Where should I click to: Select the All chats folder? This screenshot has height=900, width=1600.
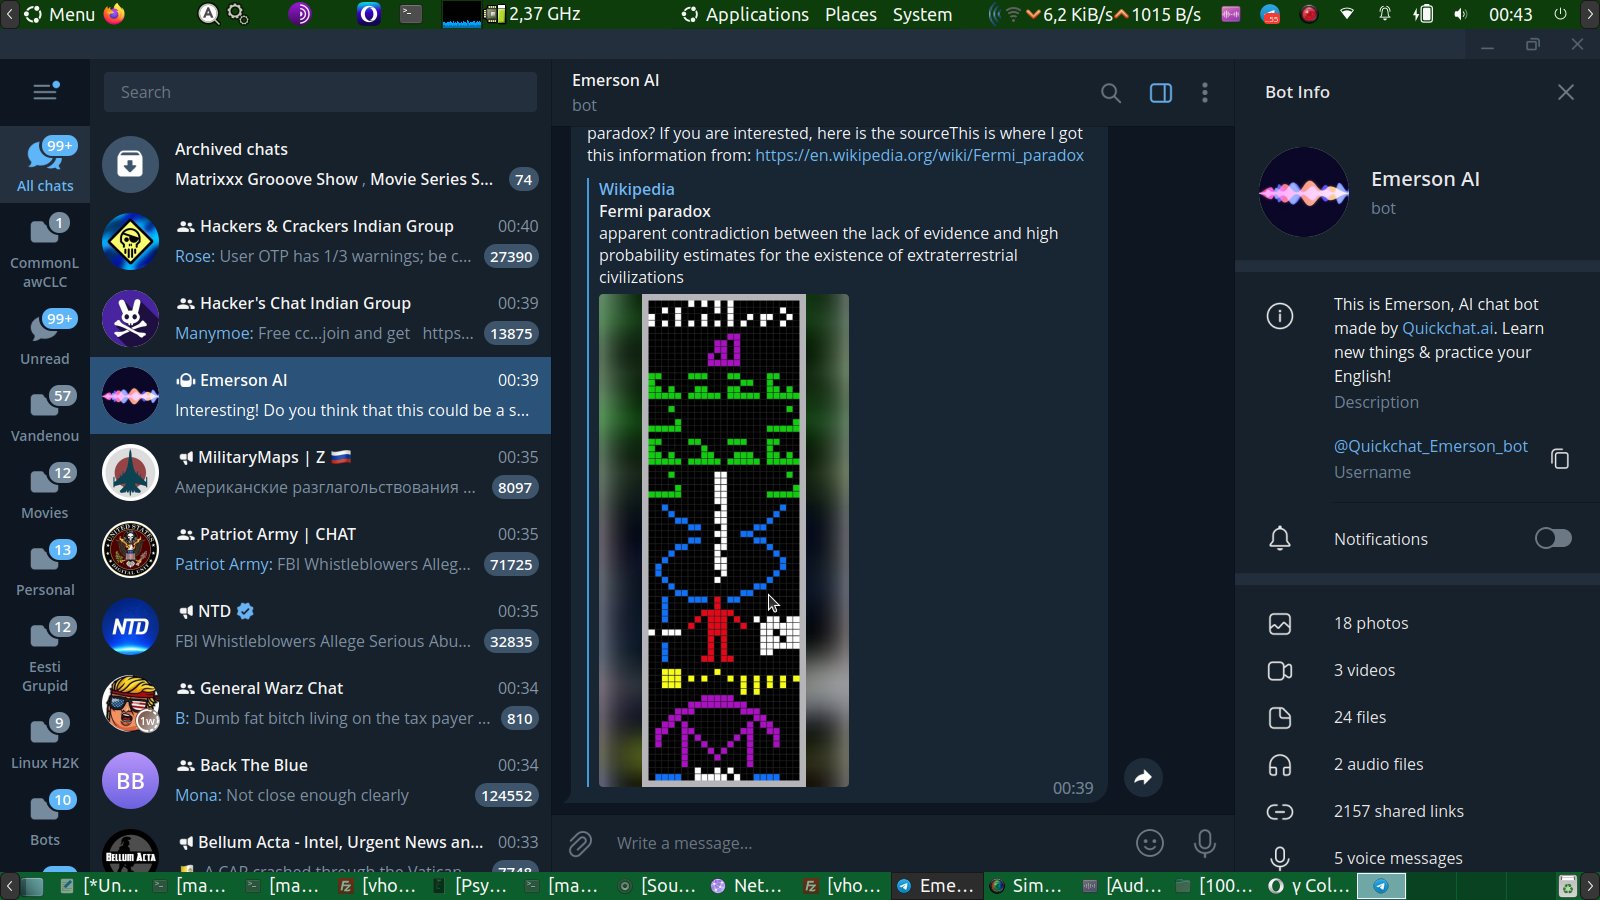click(45, 165)
